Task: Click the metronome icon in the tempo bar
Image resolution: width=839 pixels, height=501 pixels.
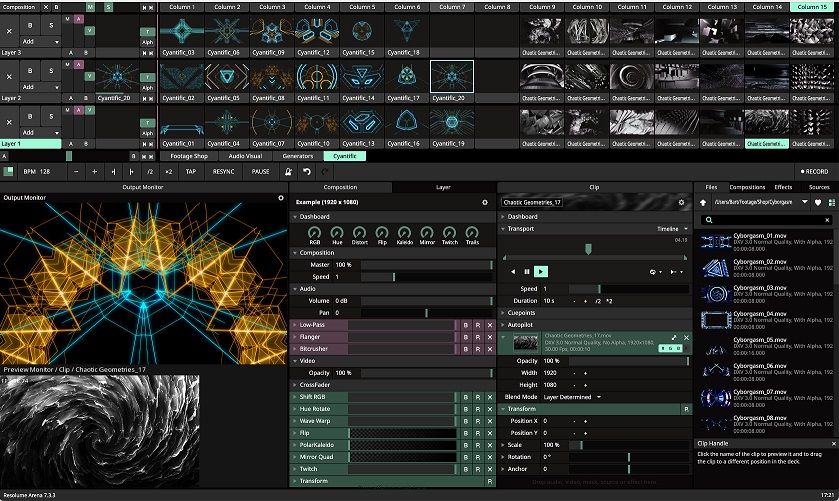Action: (x=288, y=172)
